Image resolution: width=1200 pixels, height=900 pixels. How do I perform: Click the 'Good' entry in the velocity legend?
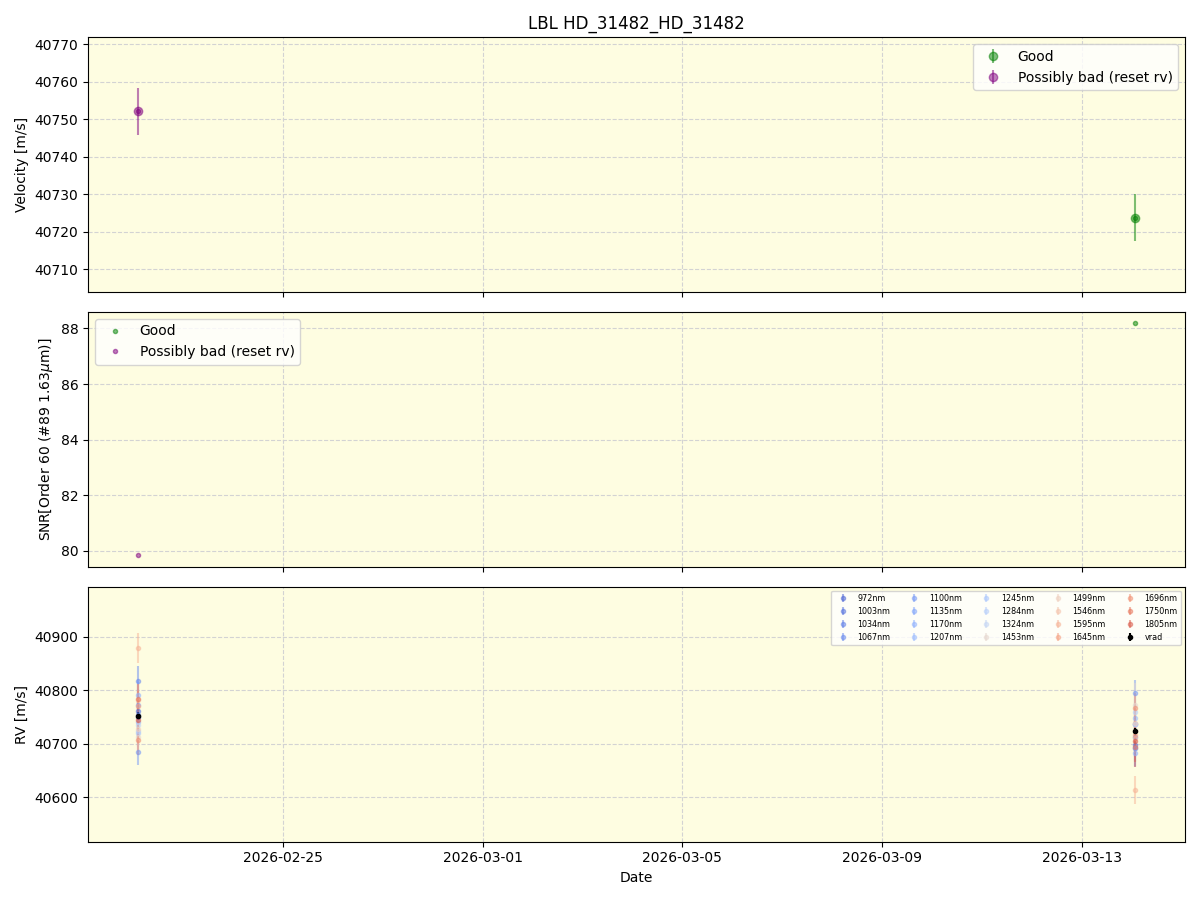coord(1035,56)
